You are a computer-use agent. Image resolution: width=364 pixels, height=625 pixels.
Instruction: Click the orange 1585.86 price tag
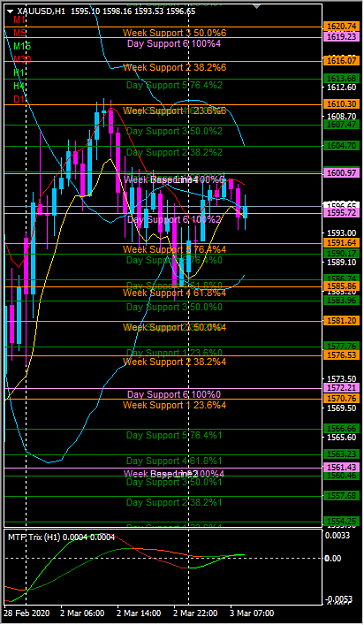[x=342, y=286]
